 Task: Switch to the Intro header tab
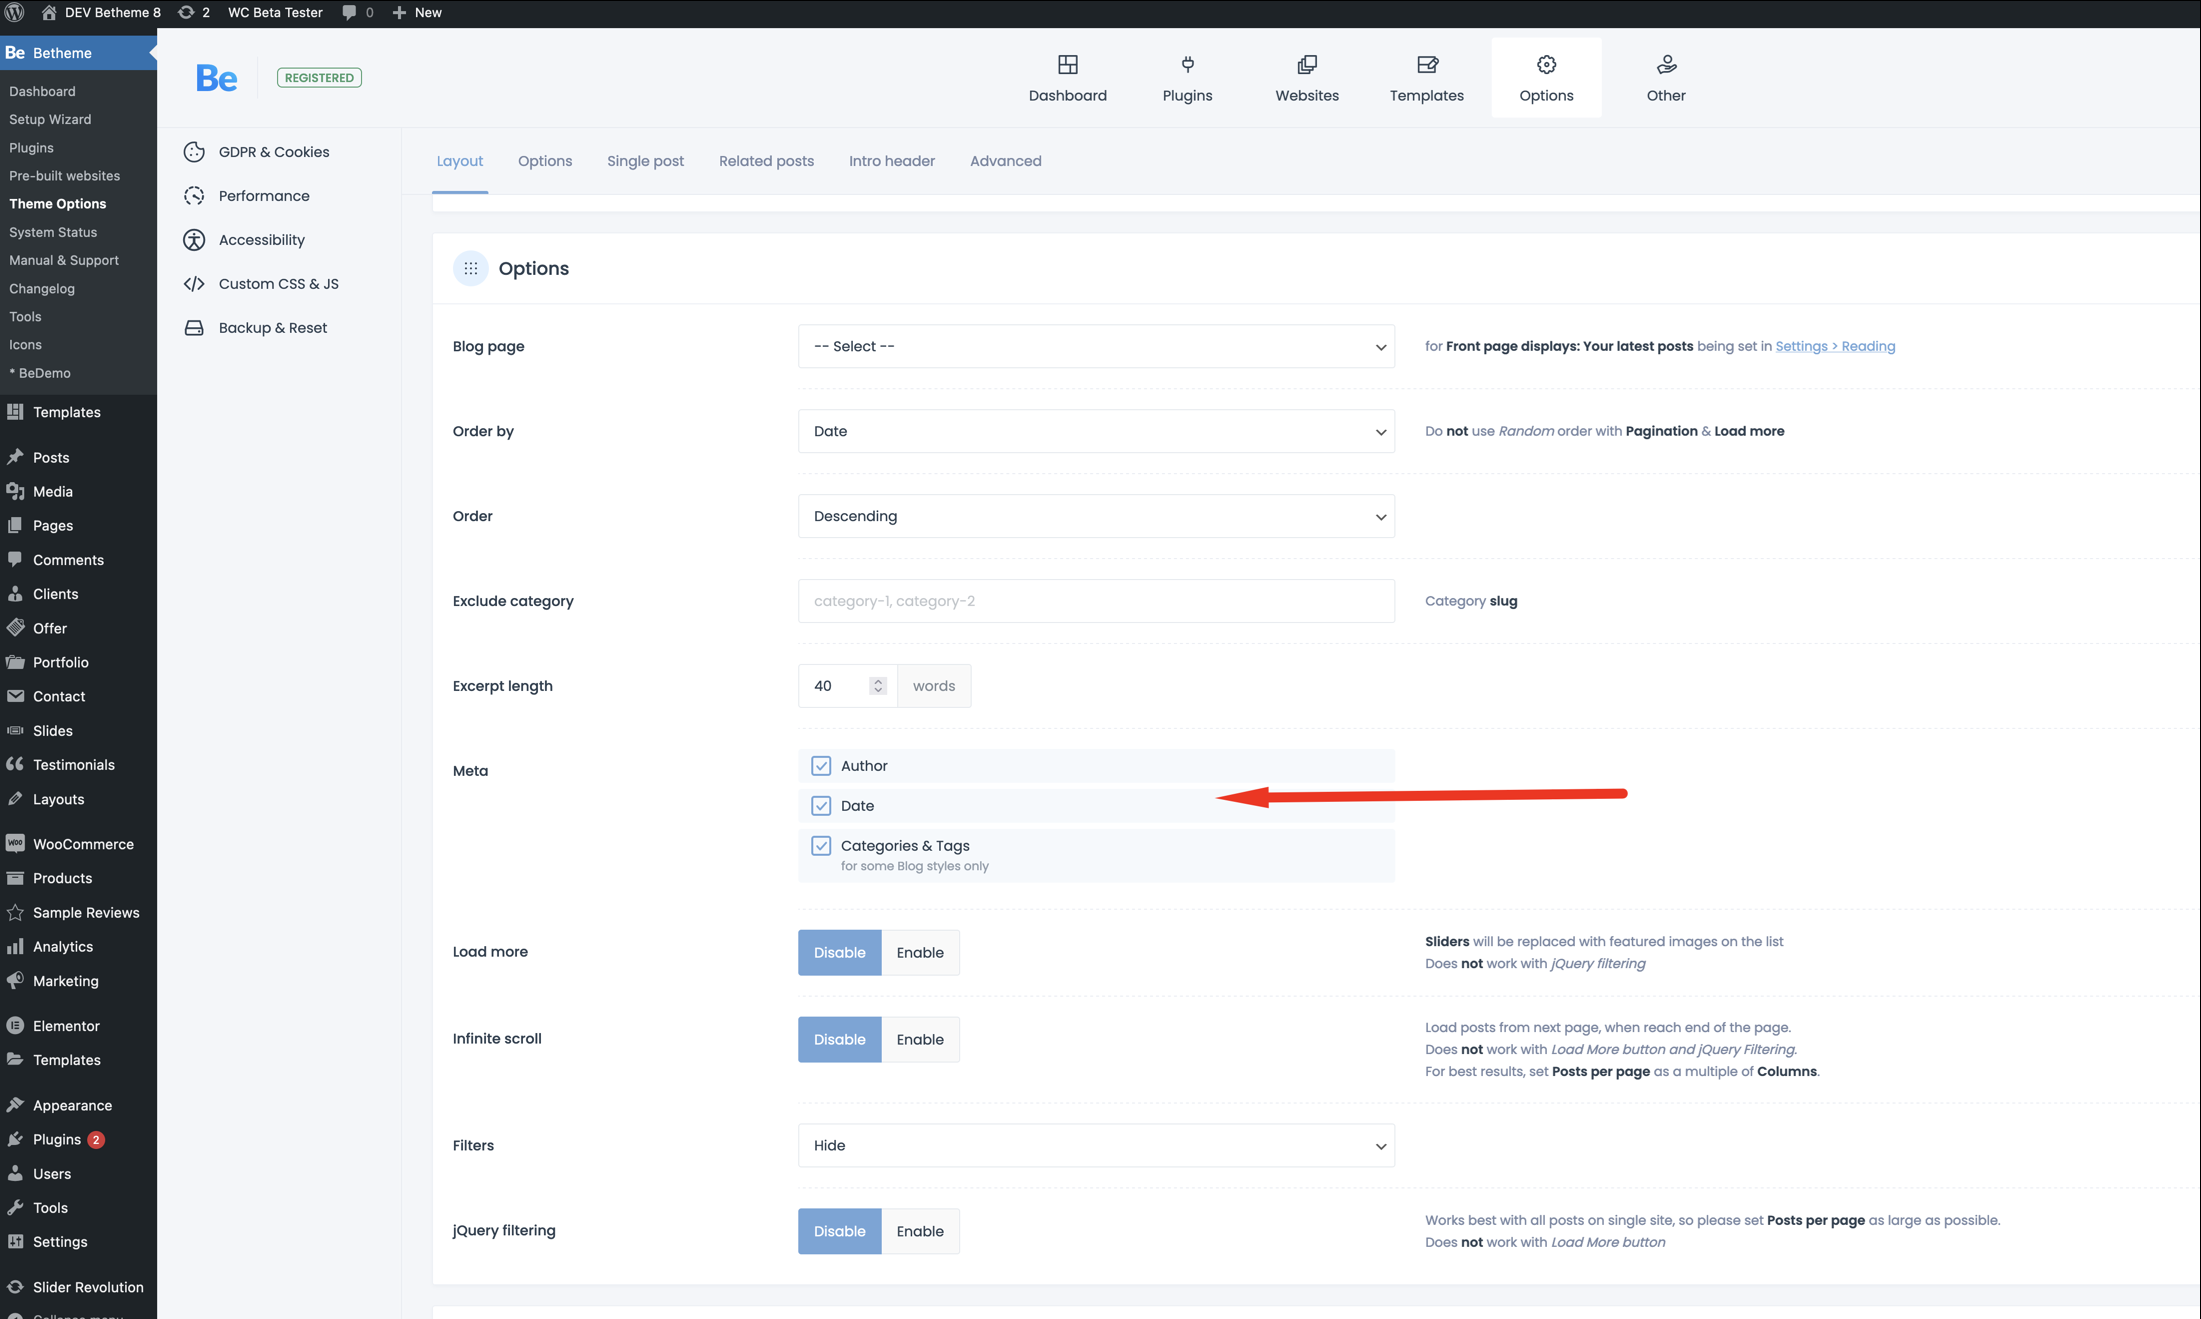pyautogui.click(x=892, y=161)
